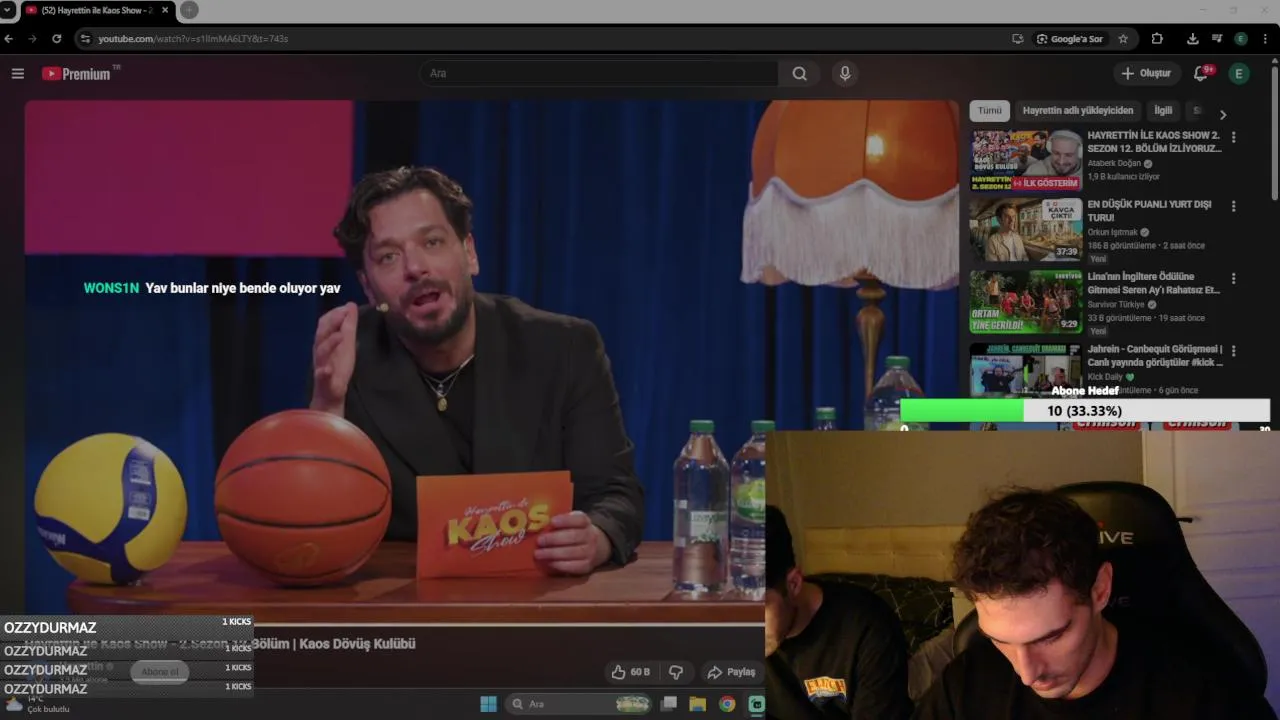This screenshot has height=720, width=1280.
Task: Open the YouTube hamburger guide menu
Action: click(17, 73)
